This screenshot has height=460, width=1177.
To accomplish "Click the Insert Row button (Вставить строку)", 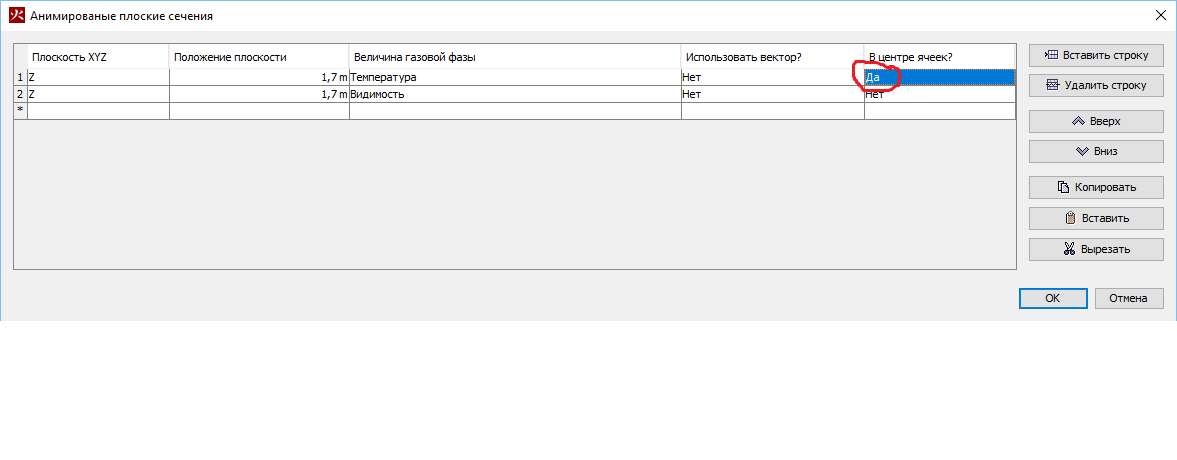I will 1095,55.
